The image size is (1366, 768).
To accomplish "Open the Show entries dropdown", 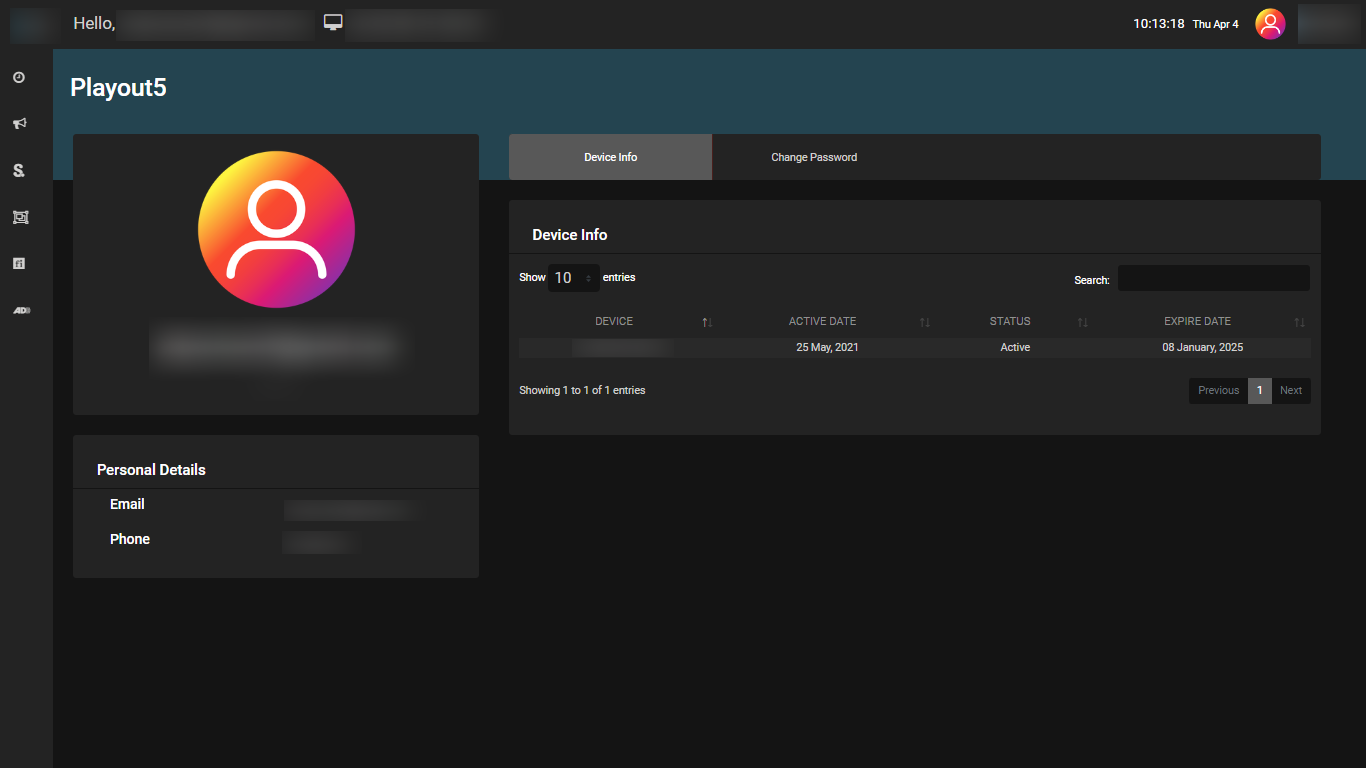I will point(573,278).
